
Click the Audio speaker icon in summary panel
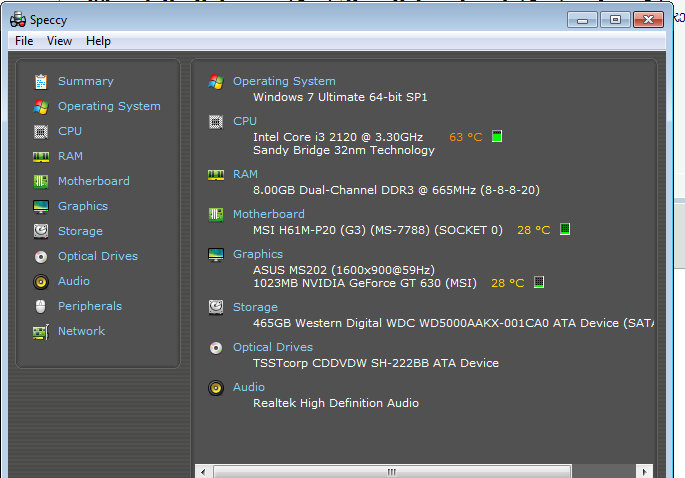click(x=216, y=388)
